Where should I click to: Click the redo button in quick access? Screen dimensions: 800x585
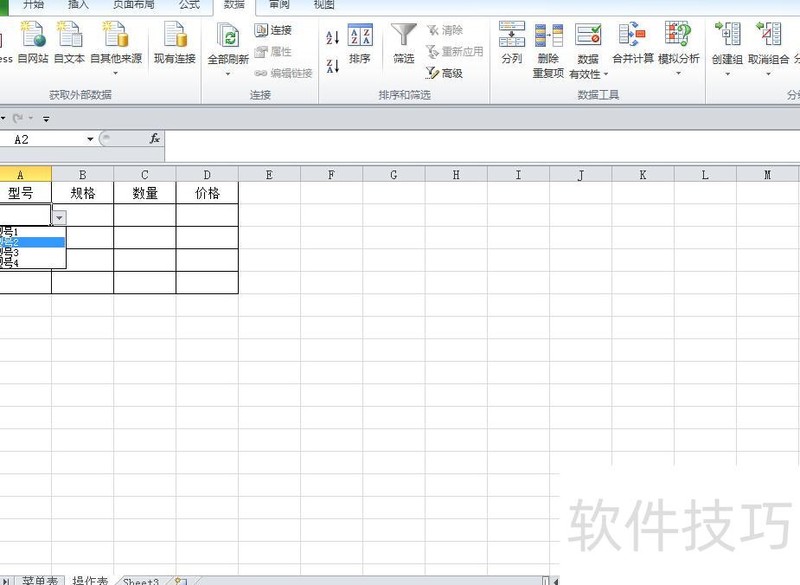point(18,118)
